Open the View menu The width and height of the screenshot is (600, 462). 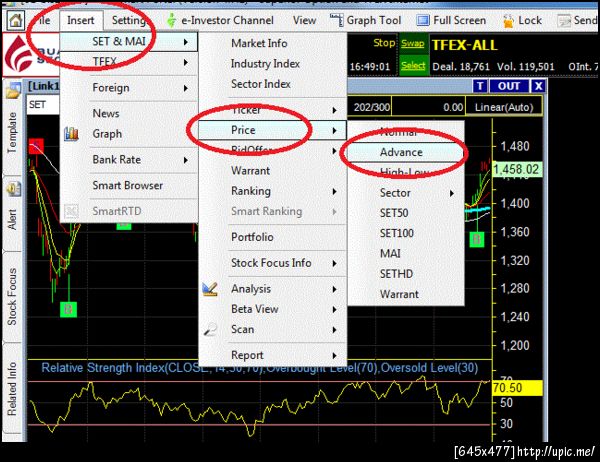[305, 20]
